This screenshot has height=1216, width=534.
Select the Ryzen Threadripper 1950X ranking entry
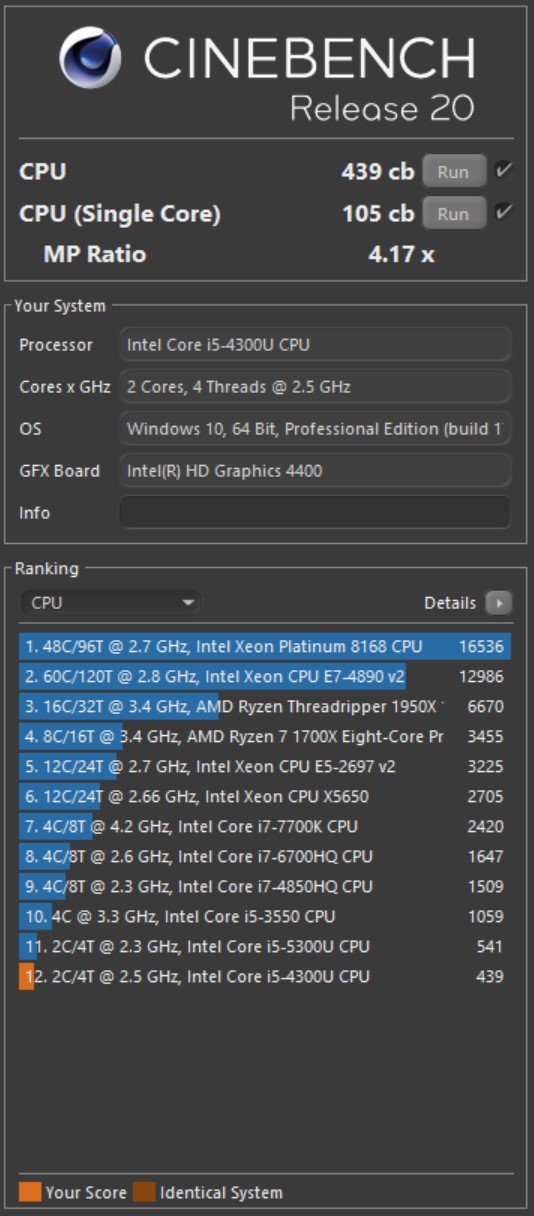[x=265, y=706]
